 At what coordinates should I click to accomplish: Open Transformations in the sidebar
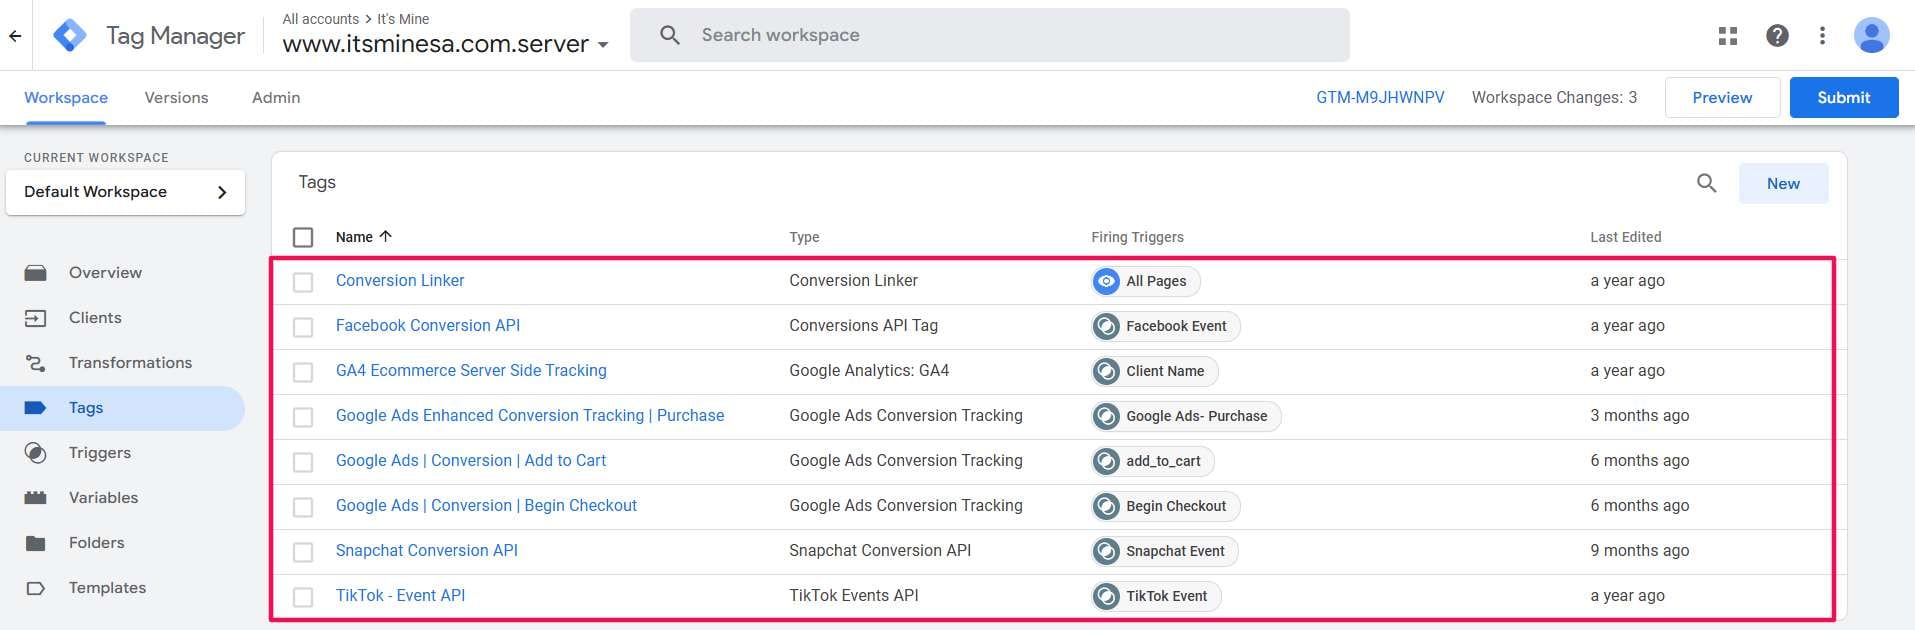click(130, 363)
